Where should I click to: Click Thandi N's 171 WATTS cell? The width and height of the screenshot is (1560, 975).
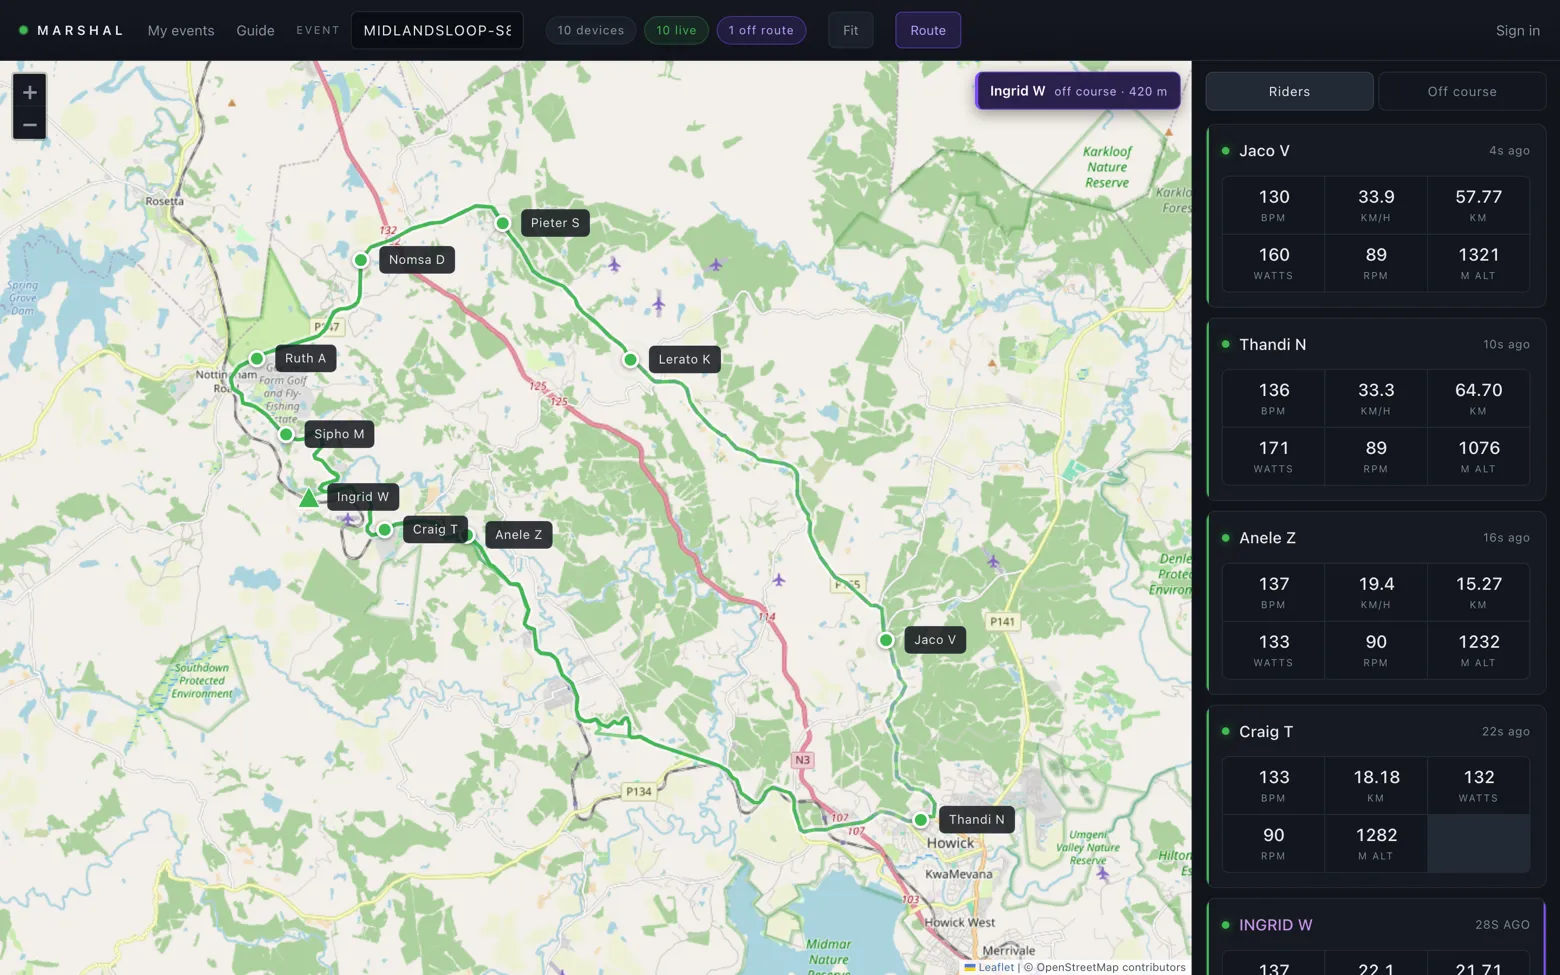pyautogui.click(x=1274, y=456)
